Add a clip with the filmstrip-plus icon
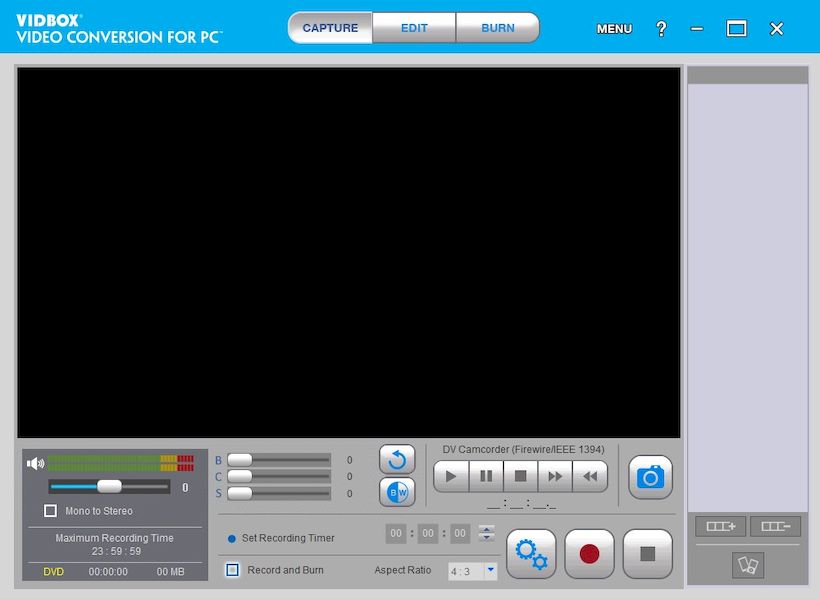The image size is (820, 599). pyautogui.click(x=720, y=526)
